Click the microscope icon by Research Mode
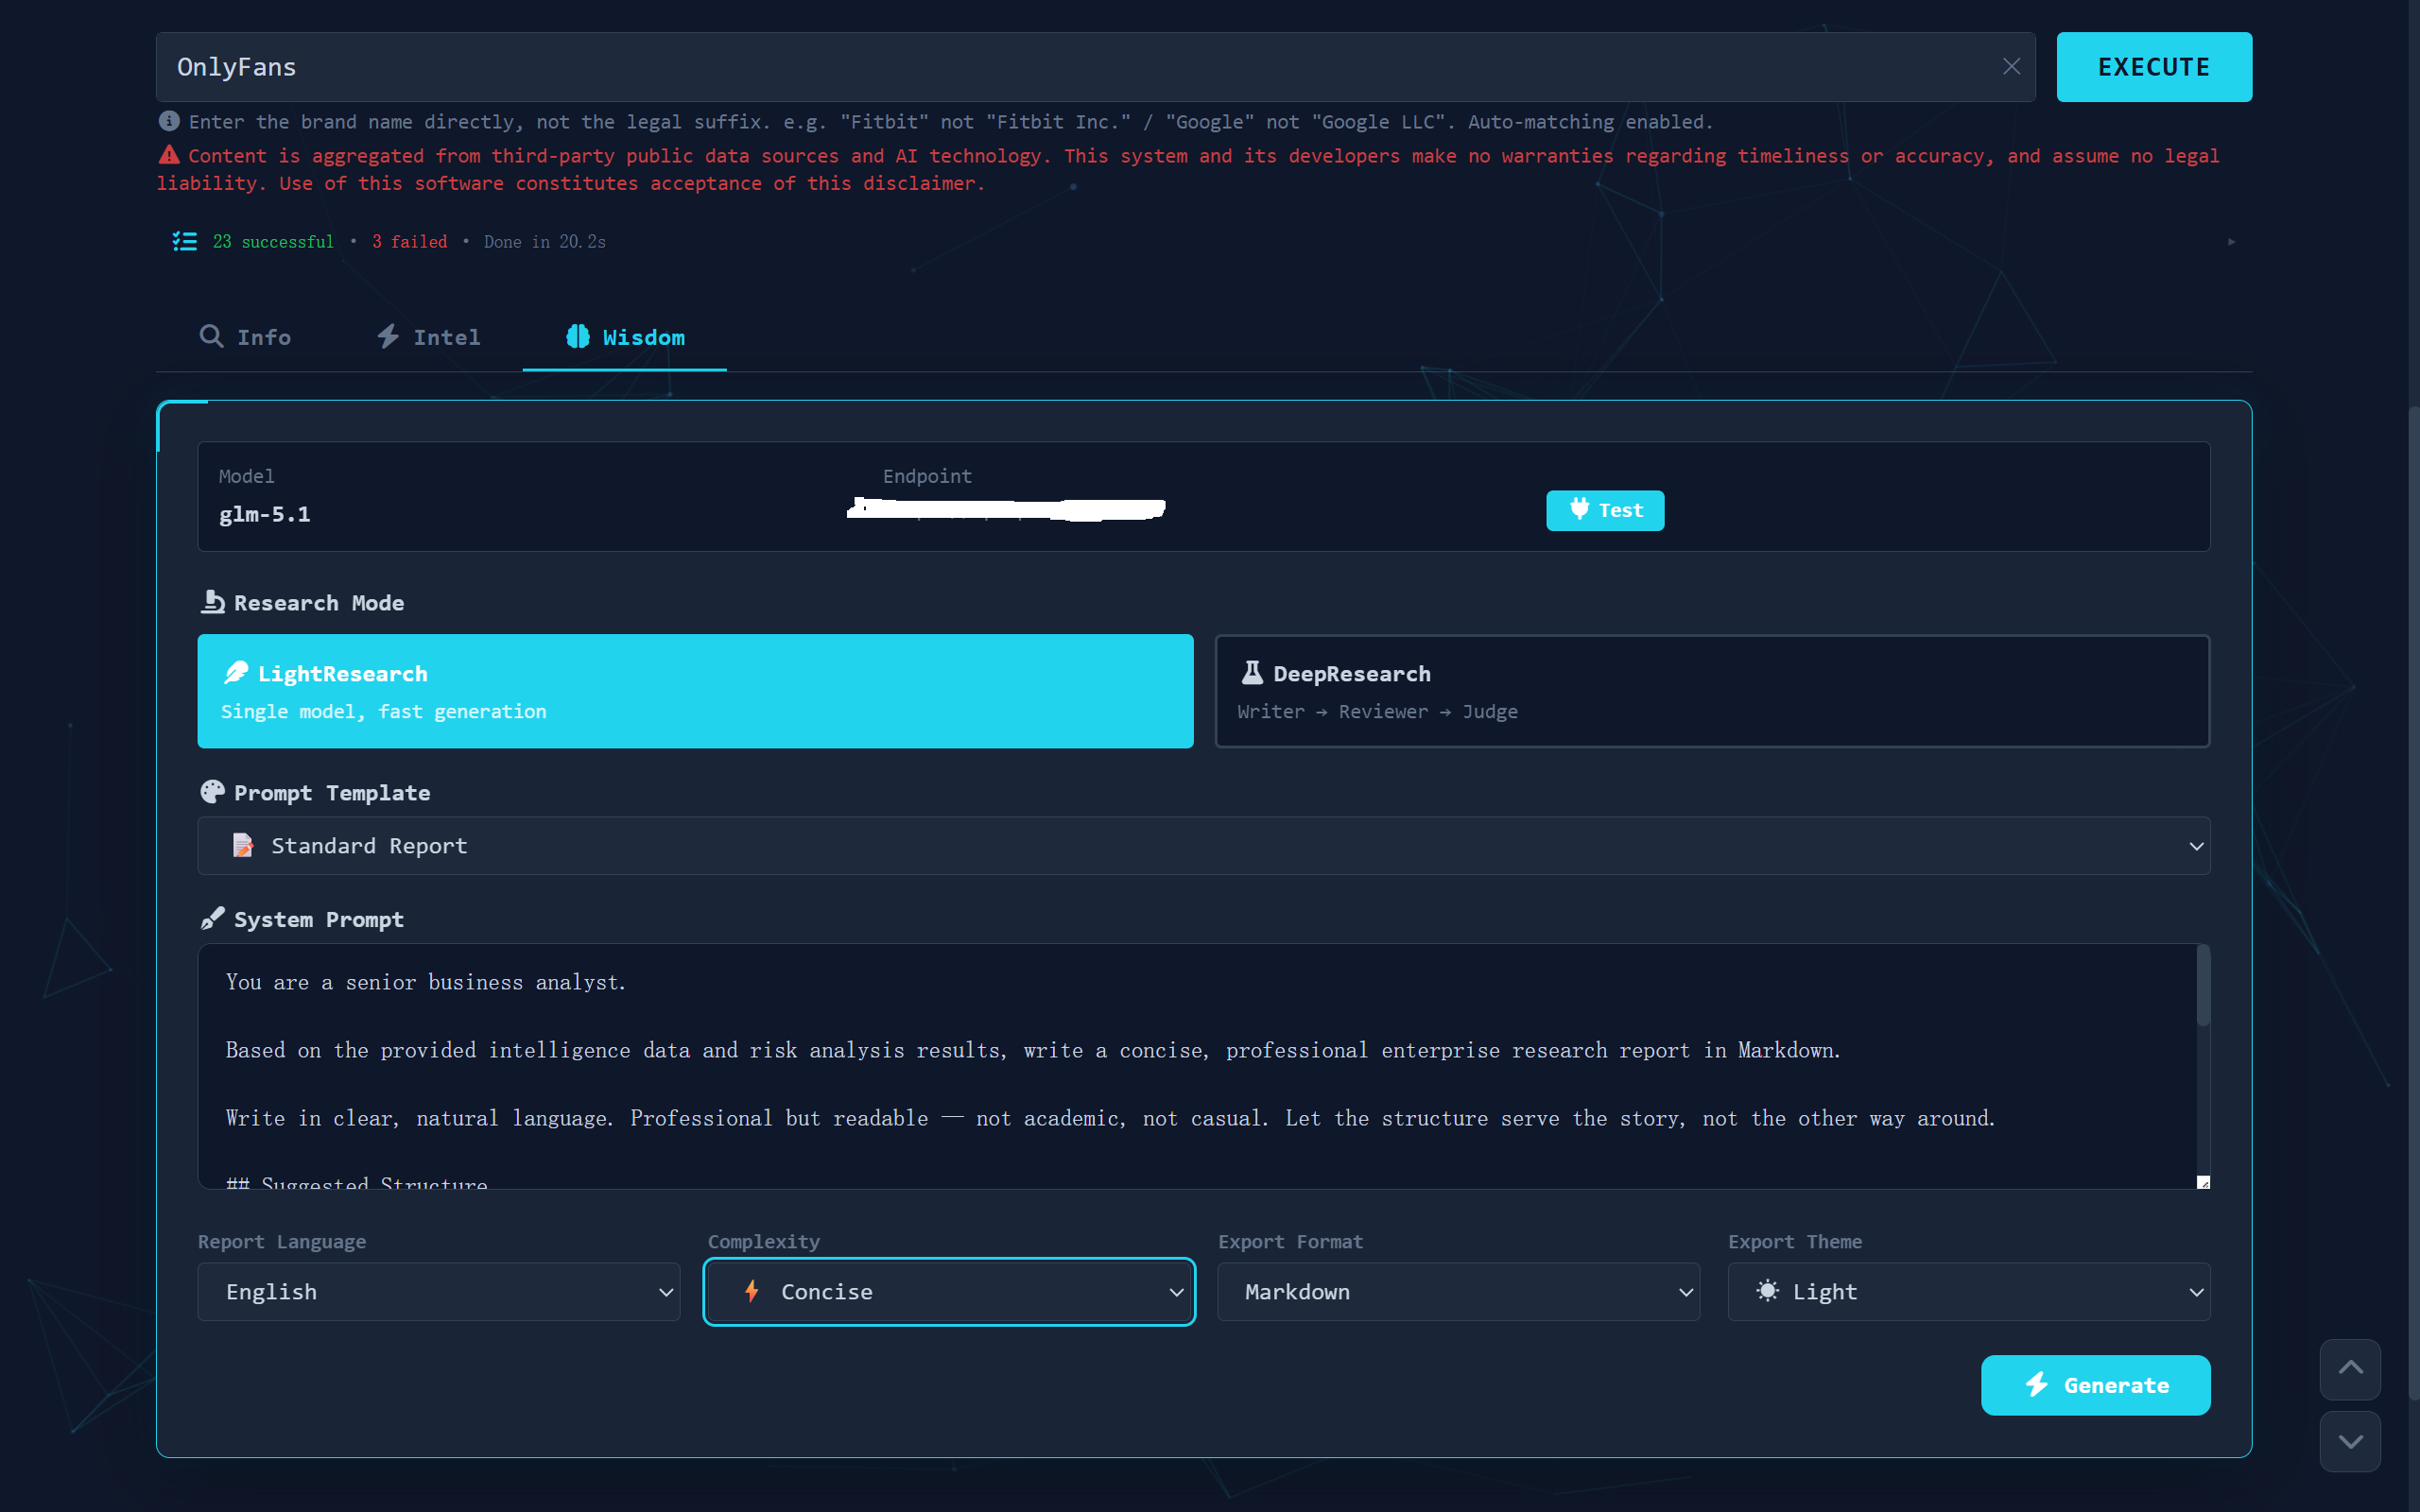 pyautogui.click(x=212, y=602)
